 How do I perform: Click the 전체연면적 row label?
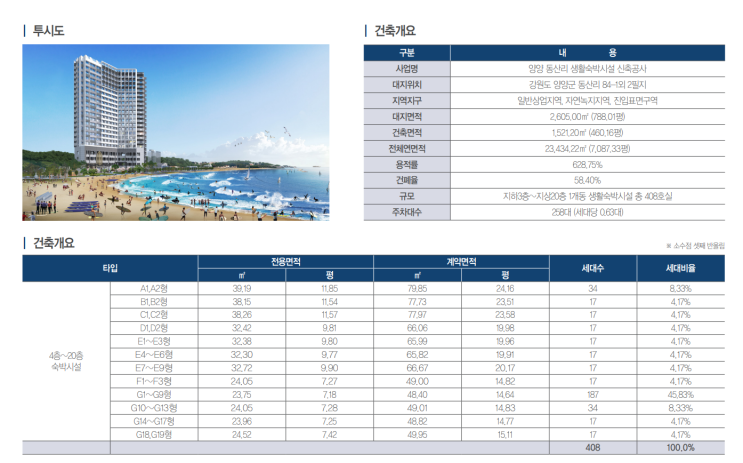pos(407,149)
